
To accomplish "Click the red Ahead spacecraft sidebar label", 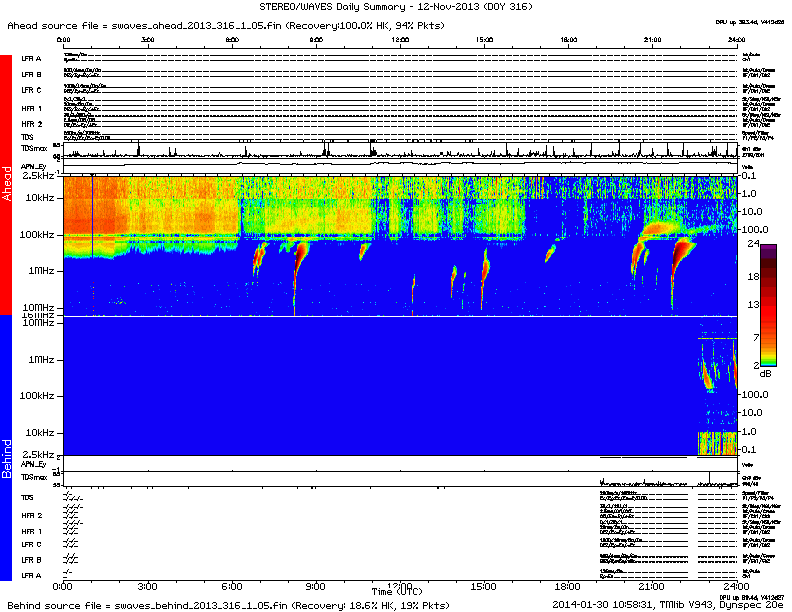I will (6, 185).
